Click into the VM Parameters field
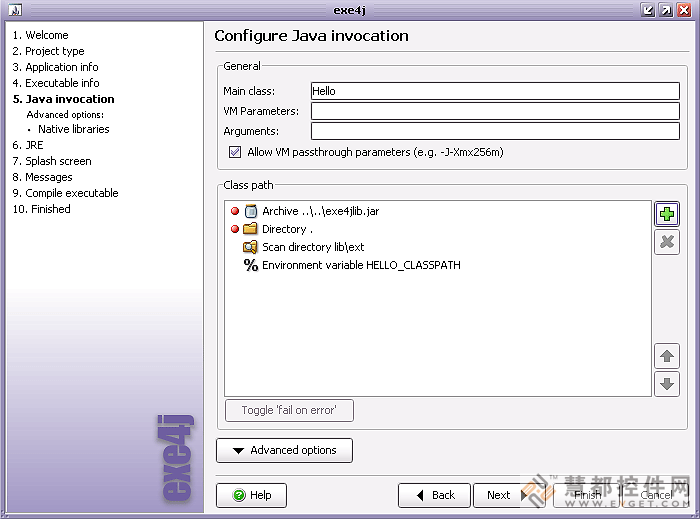Image resolution: width=700 pixels, height=519 pixels. (495, 111)
